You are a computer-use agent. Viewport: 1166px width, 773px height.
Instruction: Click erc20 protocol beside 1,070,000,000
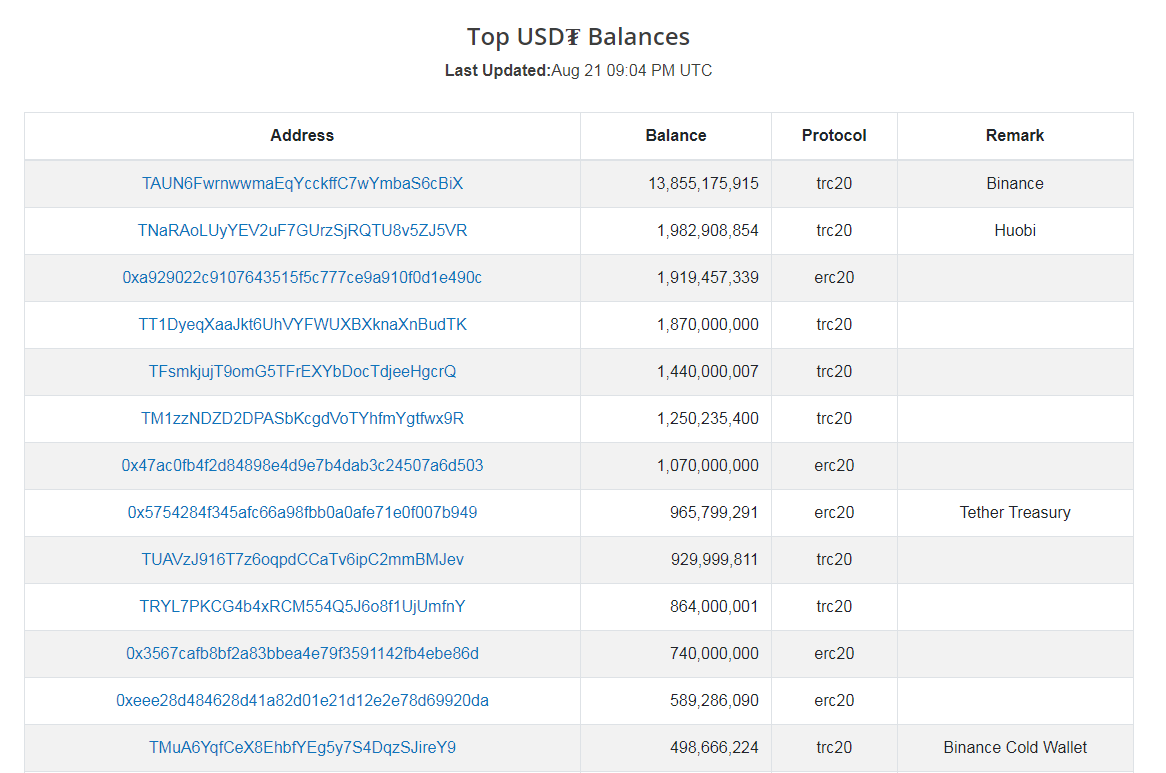tap(834, 465)
